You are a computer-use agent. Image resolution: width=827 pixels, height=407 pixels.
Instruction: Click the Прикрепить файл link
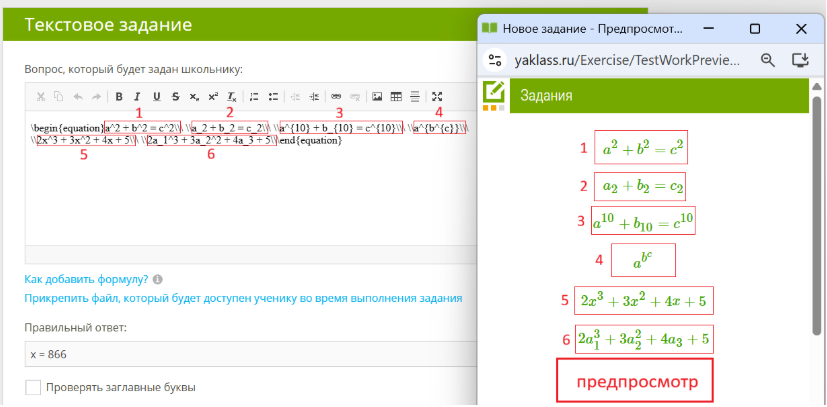(x=243, y=298)
